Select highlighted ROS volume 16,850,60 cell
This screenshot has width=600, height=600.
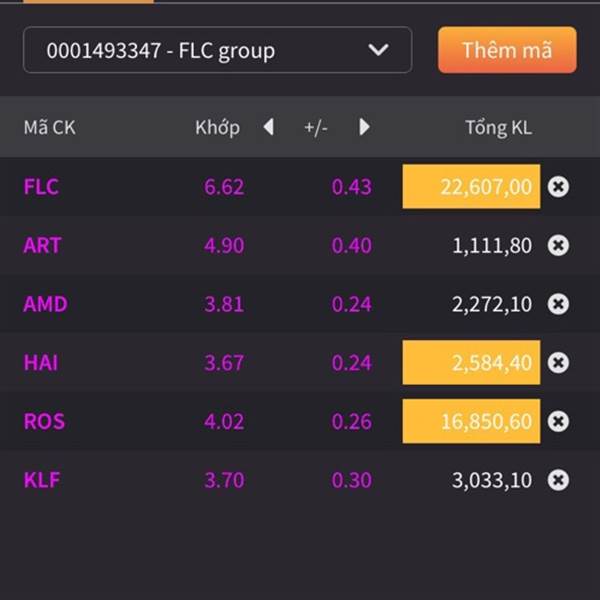471,421
